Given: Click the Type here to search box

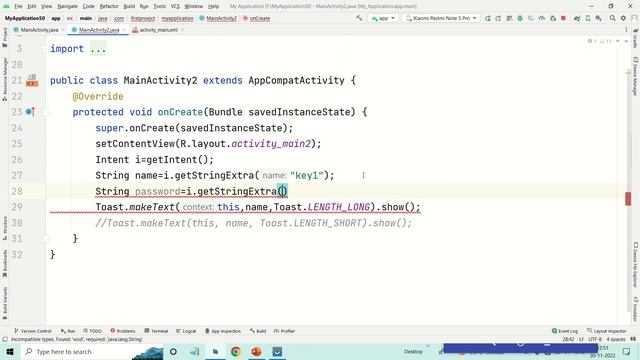Looking at the screenshot, I should tap(91, 351).
